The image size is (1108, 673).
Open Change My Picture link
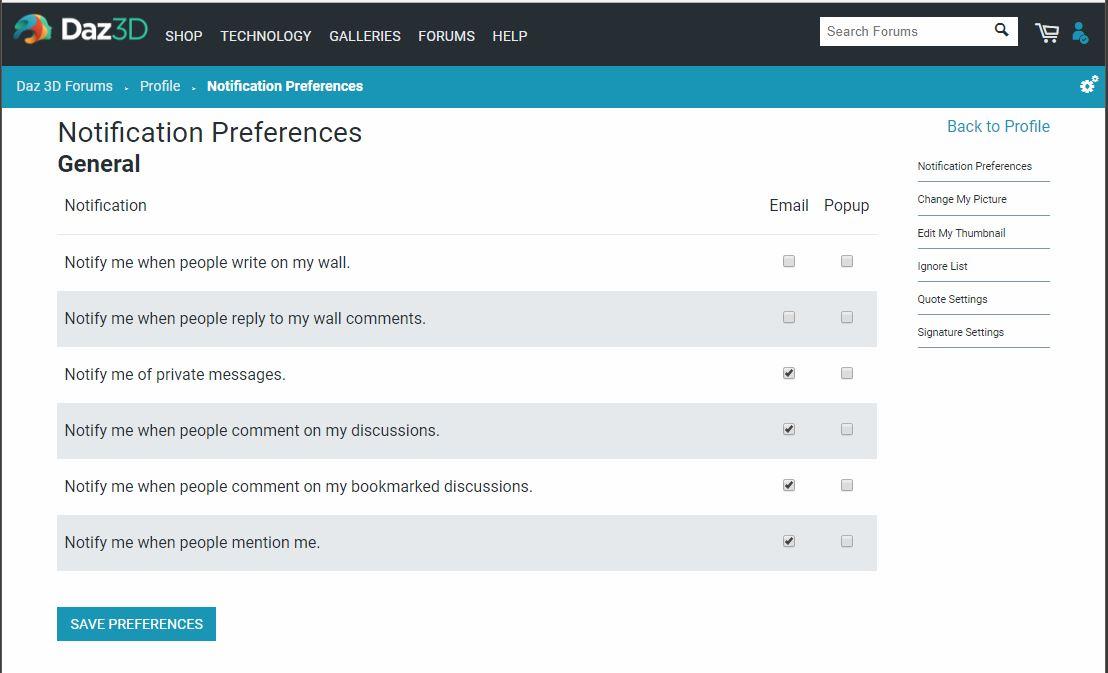pyautogui.click(x=962, y=199)
